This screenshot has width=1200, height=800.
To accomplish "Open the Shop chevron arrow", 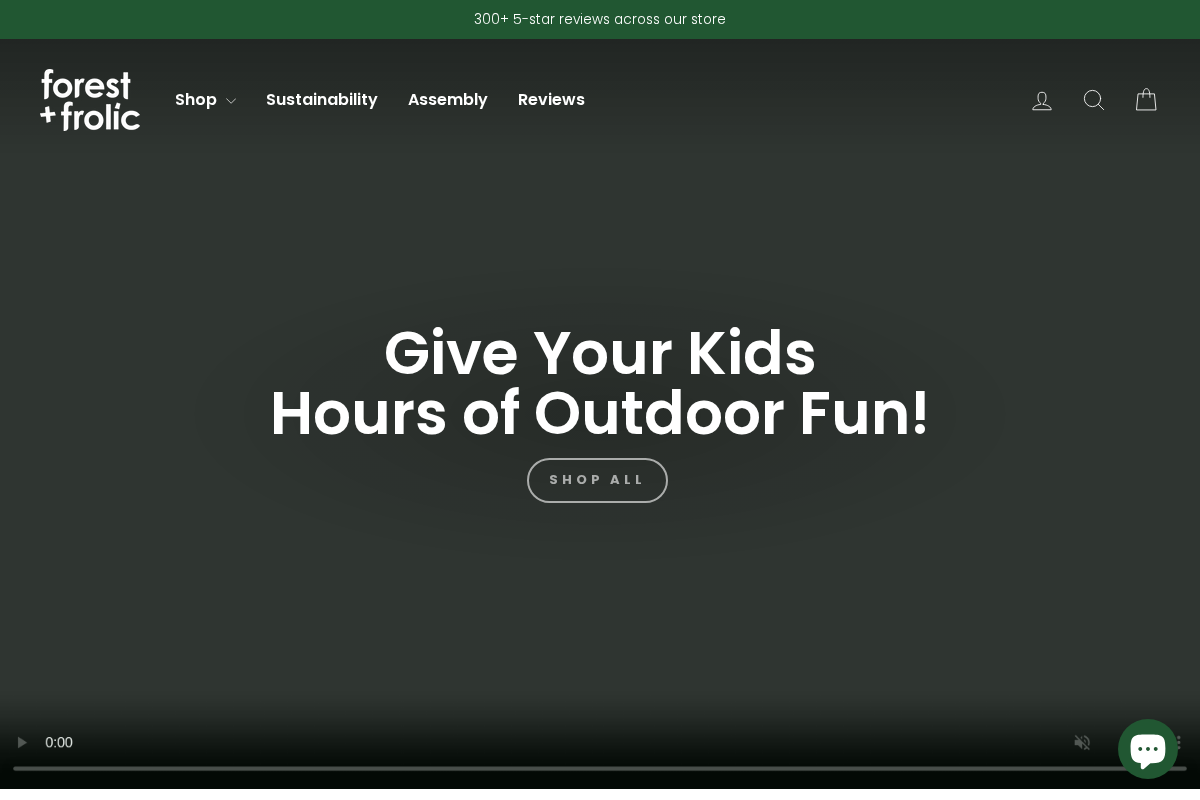I will click(x=231, y=101).
